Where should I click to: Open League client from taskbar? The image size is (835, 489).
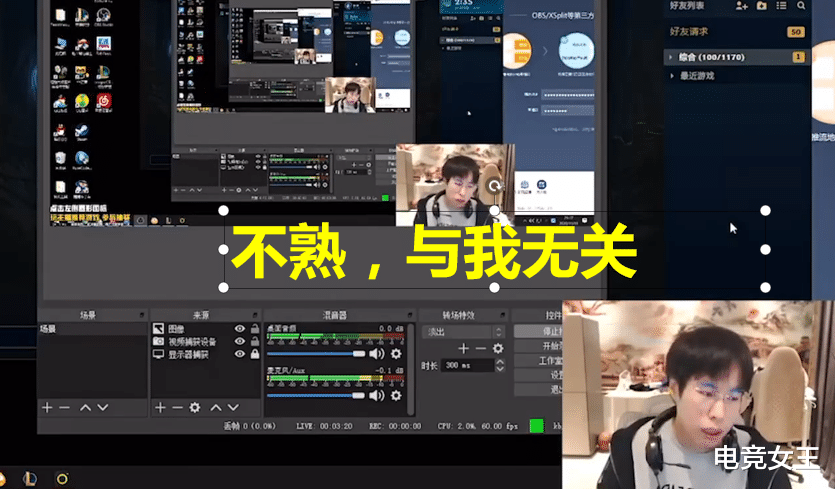click(x=30, y=478)
